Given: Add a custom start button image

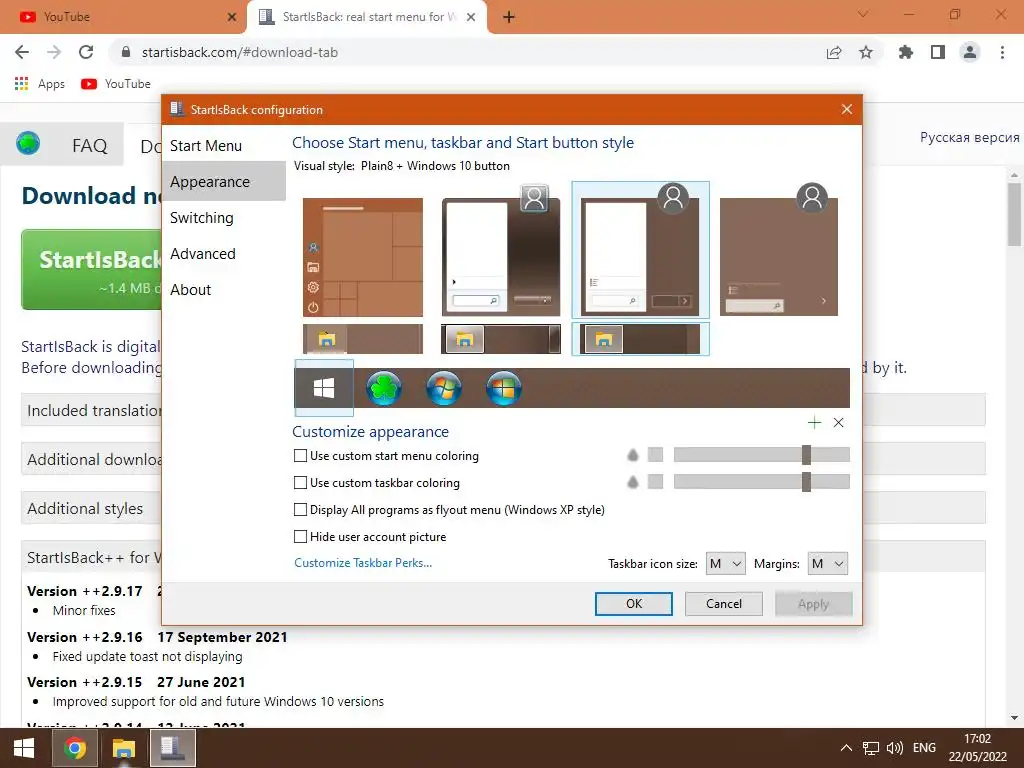Looking at the screenshot, I should pos(814,423).
